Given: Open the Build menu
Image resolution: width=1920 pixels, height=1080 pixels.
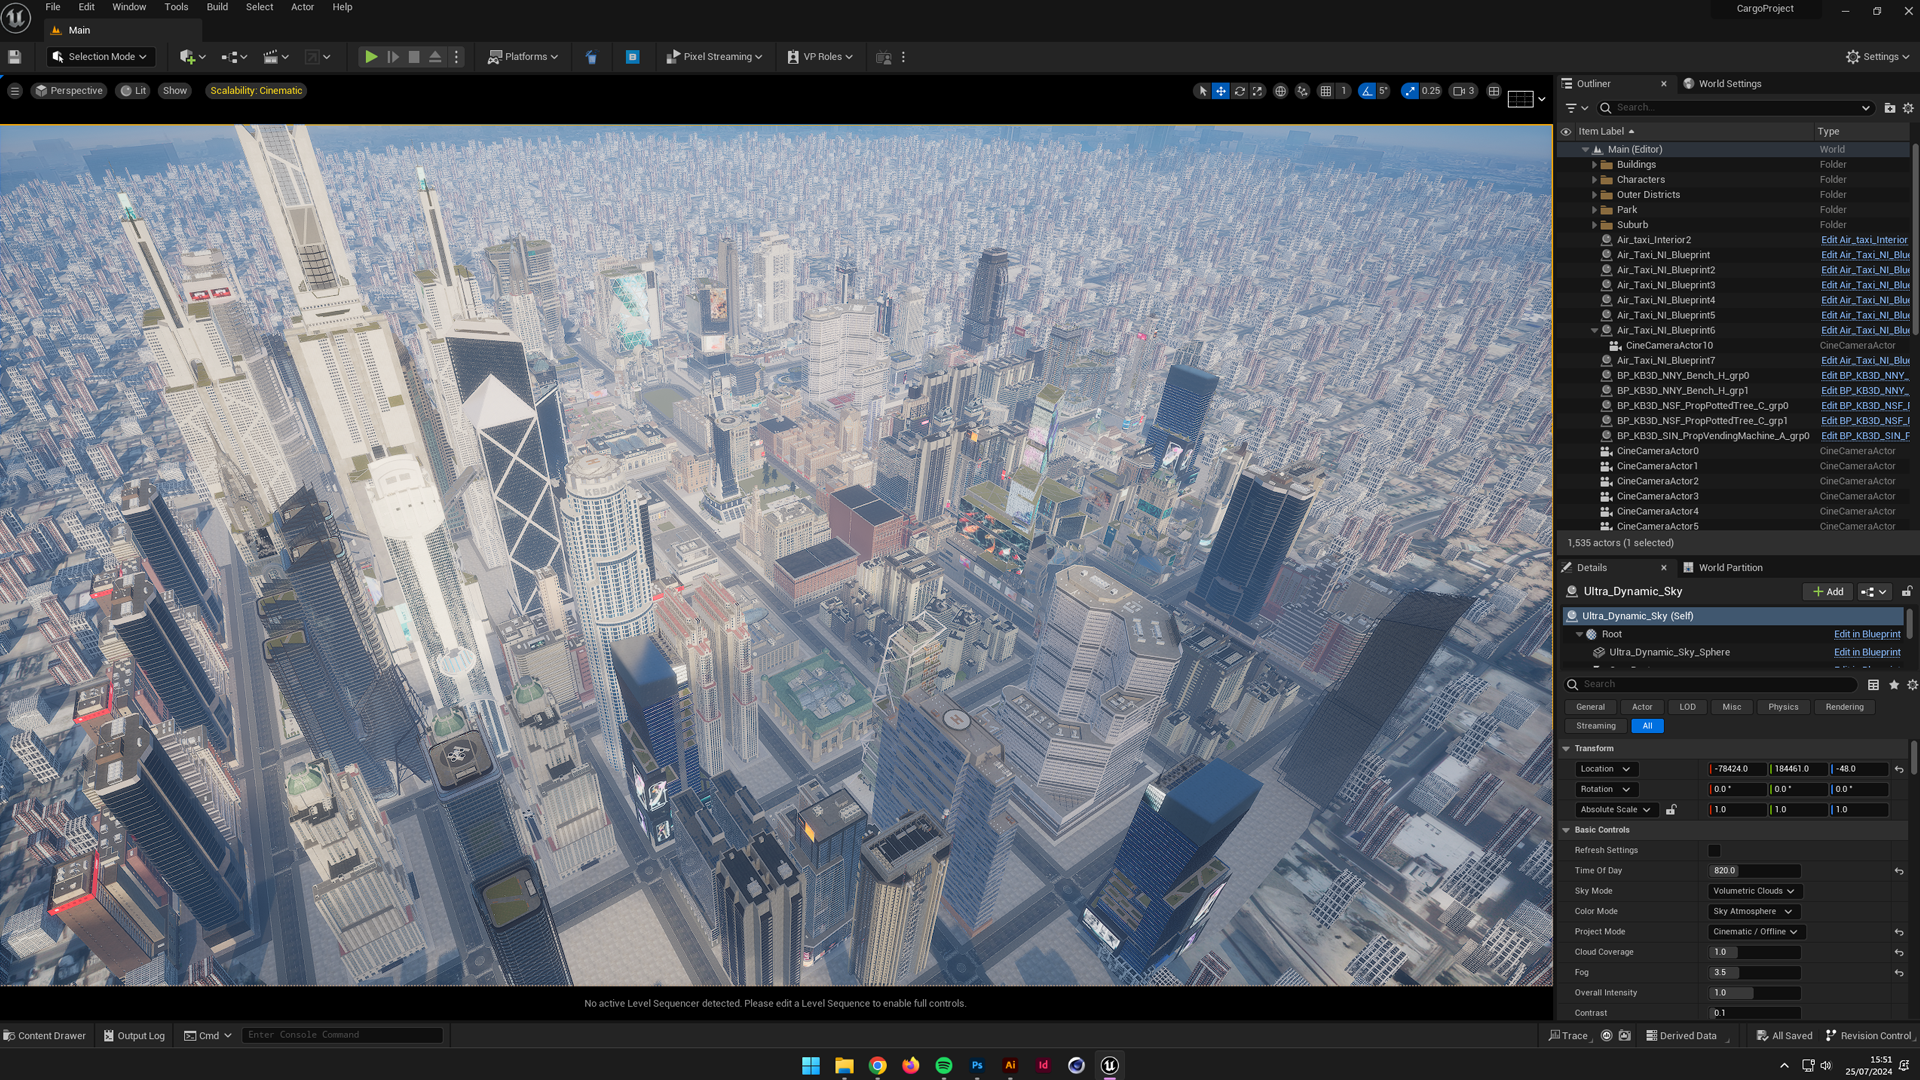Looking at the screenshot, I should (x=217, y=7).
